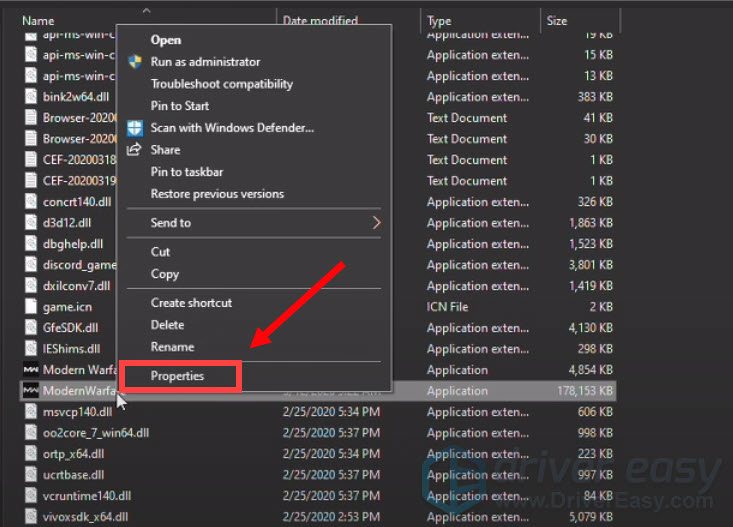
Task: Click the 1,419 KB size cell
Action: point(591,286)
